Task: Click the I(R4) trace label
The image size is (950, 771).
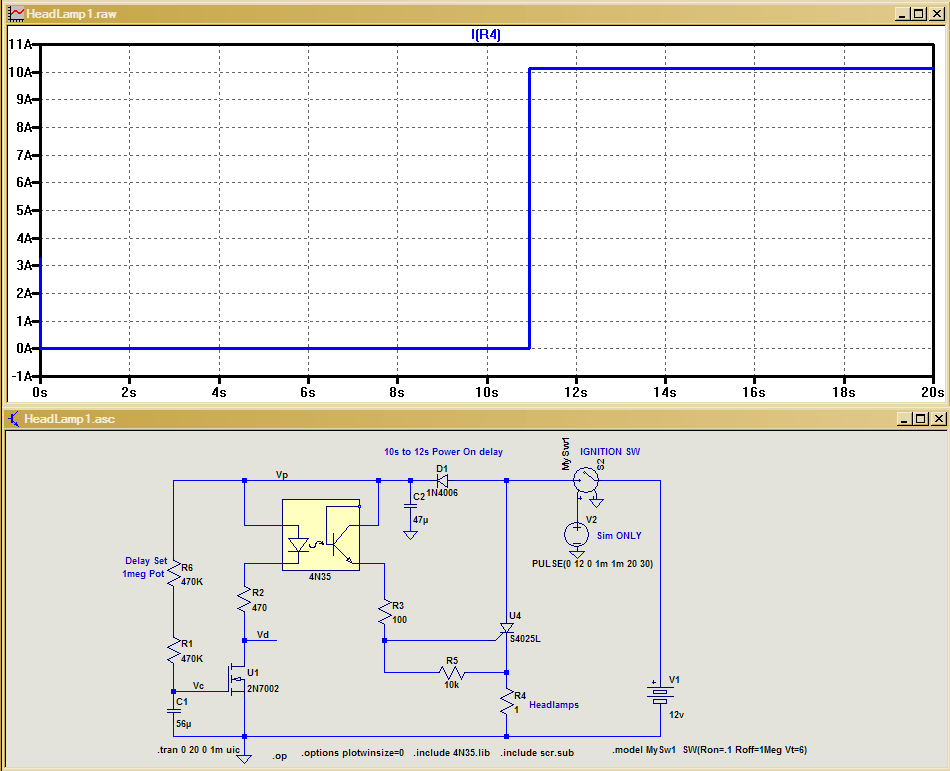Action: [486, 35]
